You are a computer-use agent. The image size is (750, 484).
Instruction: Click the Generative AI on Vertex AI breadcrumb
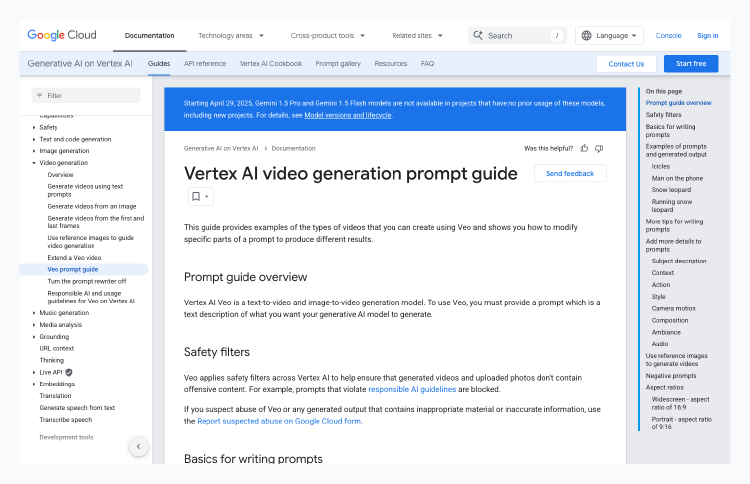coord(221,148)
